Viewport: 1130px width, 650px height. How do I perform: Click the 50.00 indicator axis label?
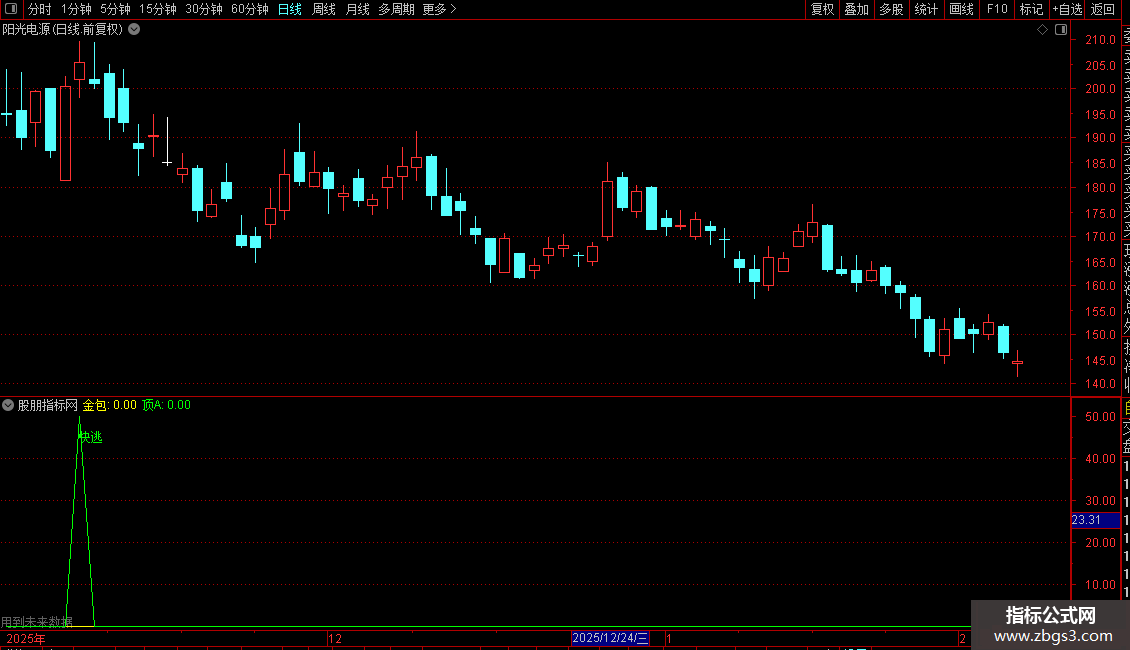coord(1100,417)
